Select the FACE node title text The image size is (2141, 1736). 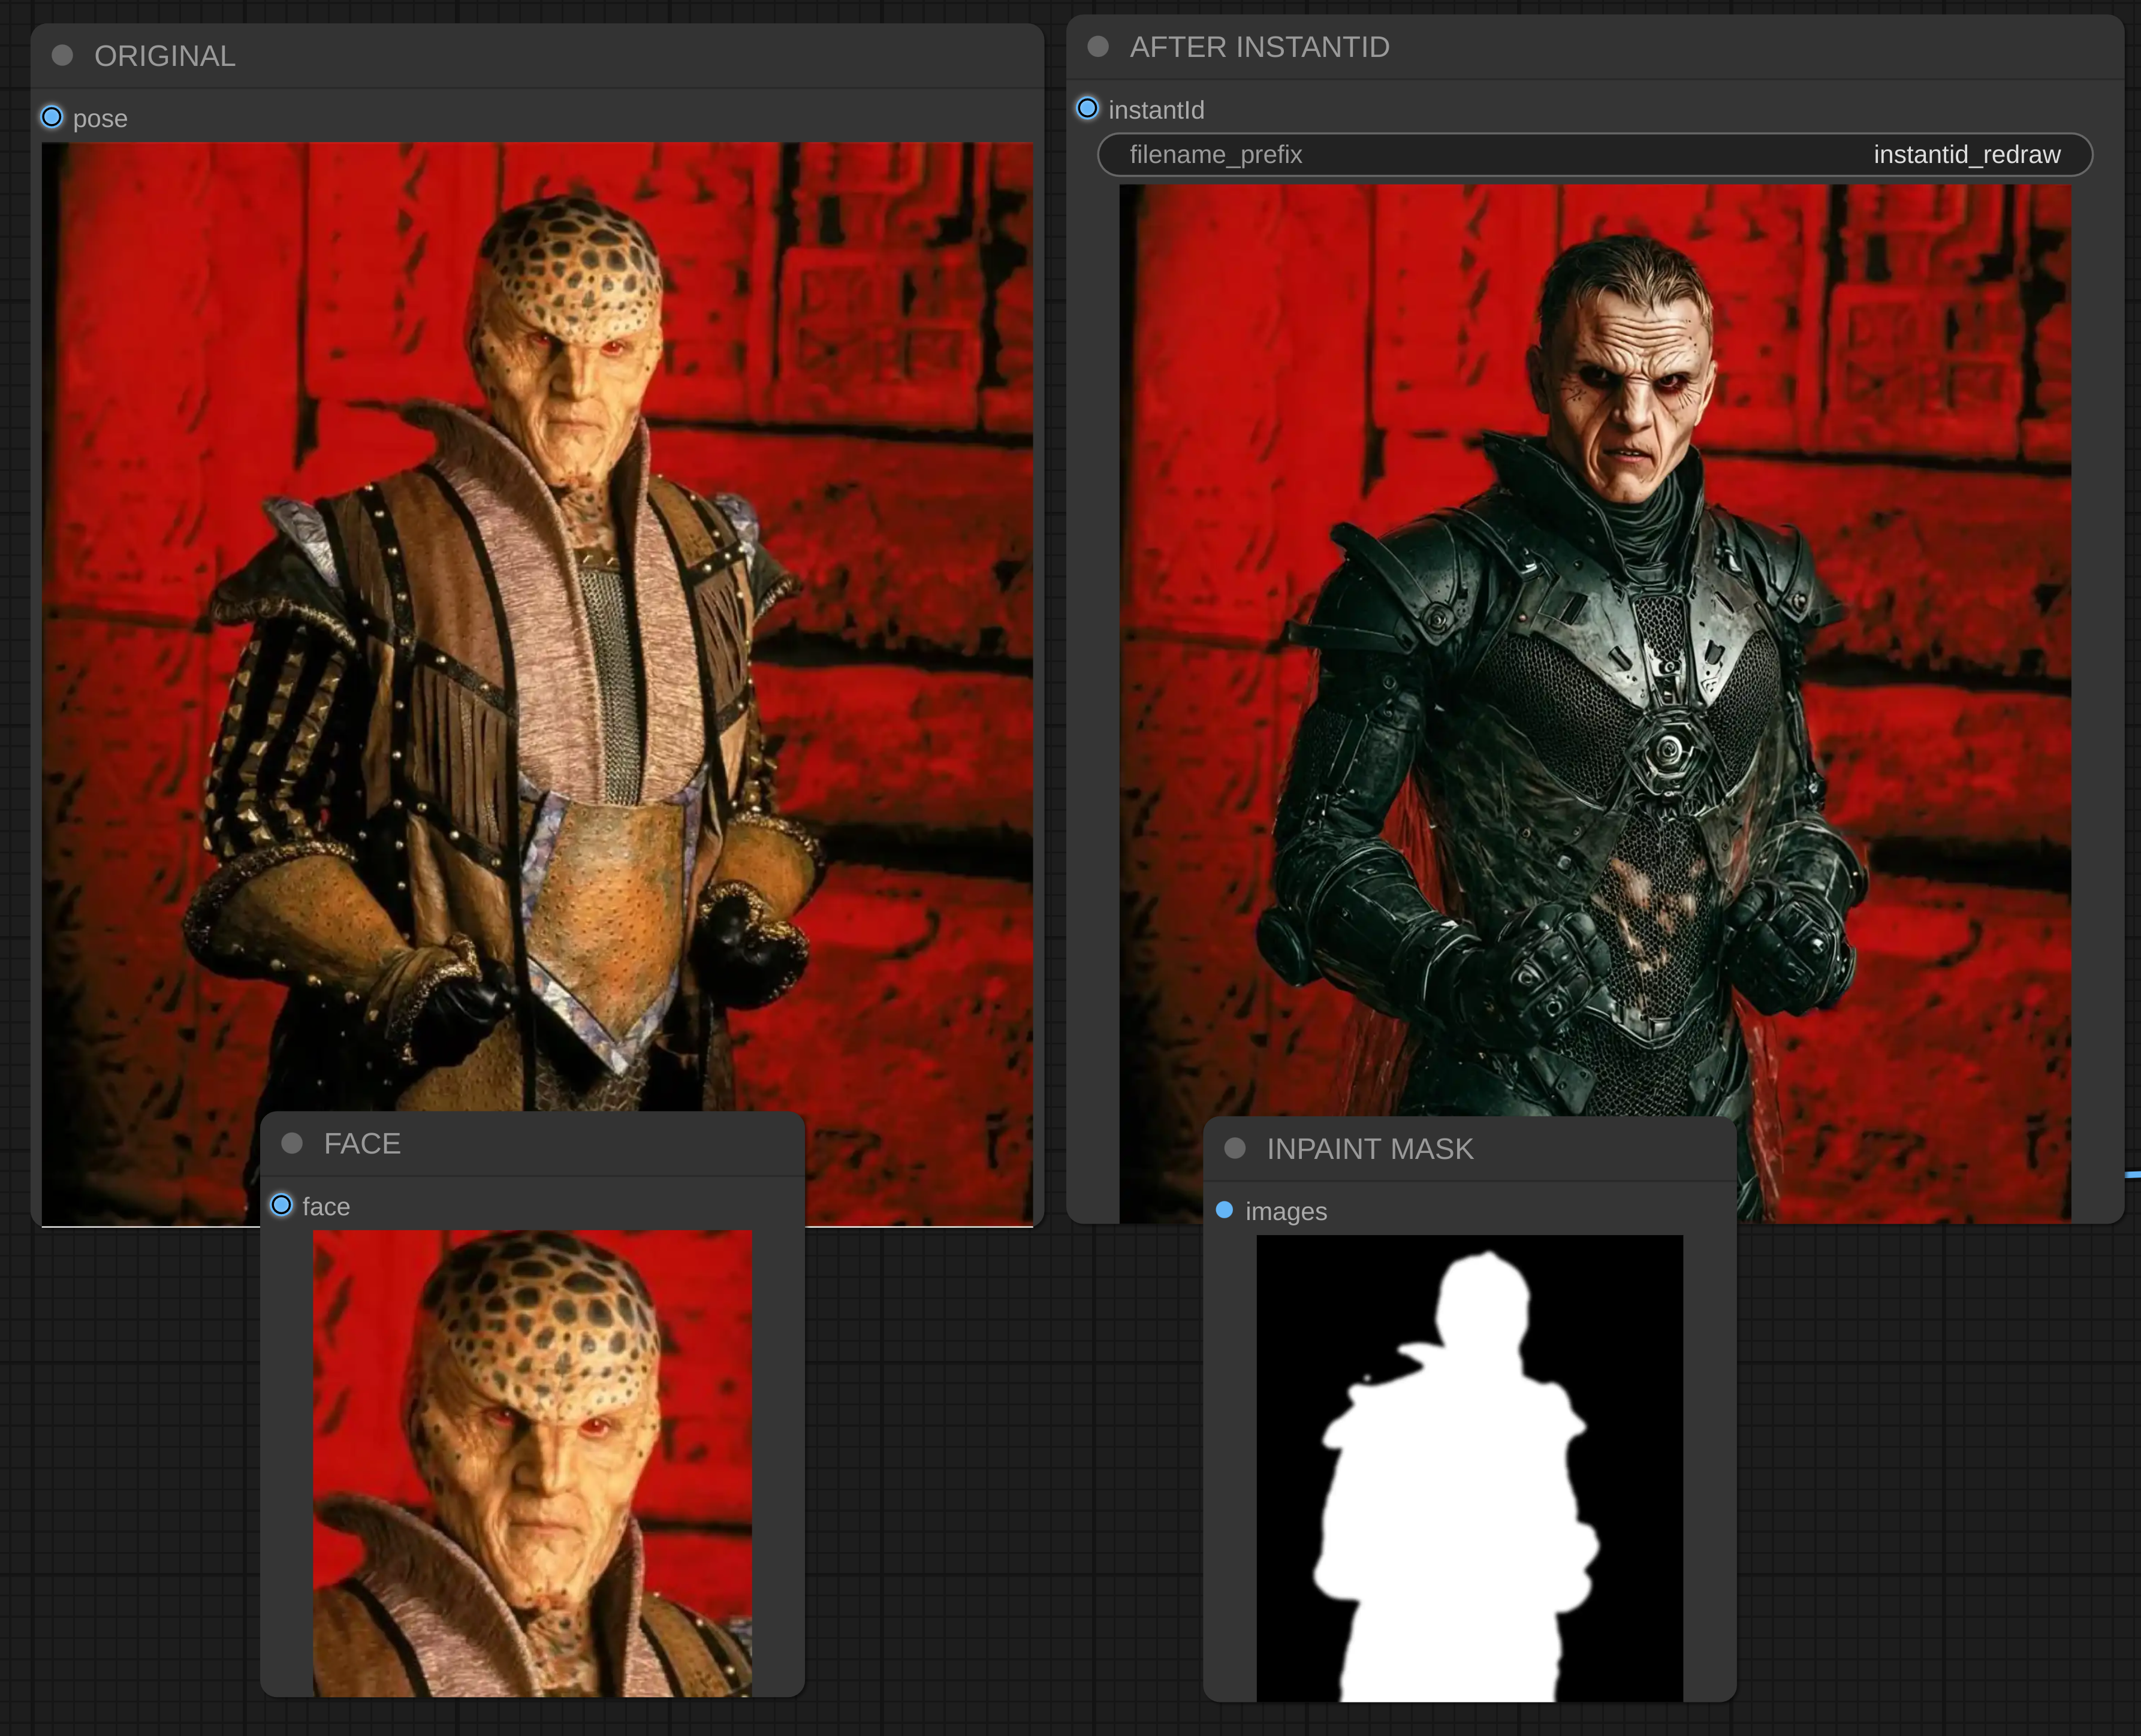362,1143
